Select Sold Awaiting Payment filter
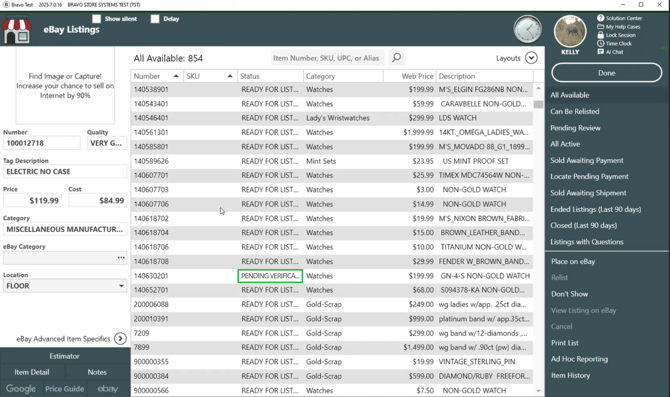 tap(587, 160)
